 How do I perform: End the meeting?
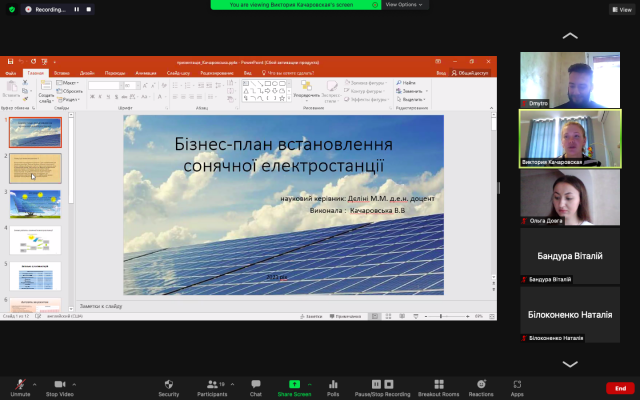[x=620, y=388]
